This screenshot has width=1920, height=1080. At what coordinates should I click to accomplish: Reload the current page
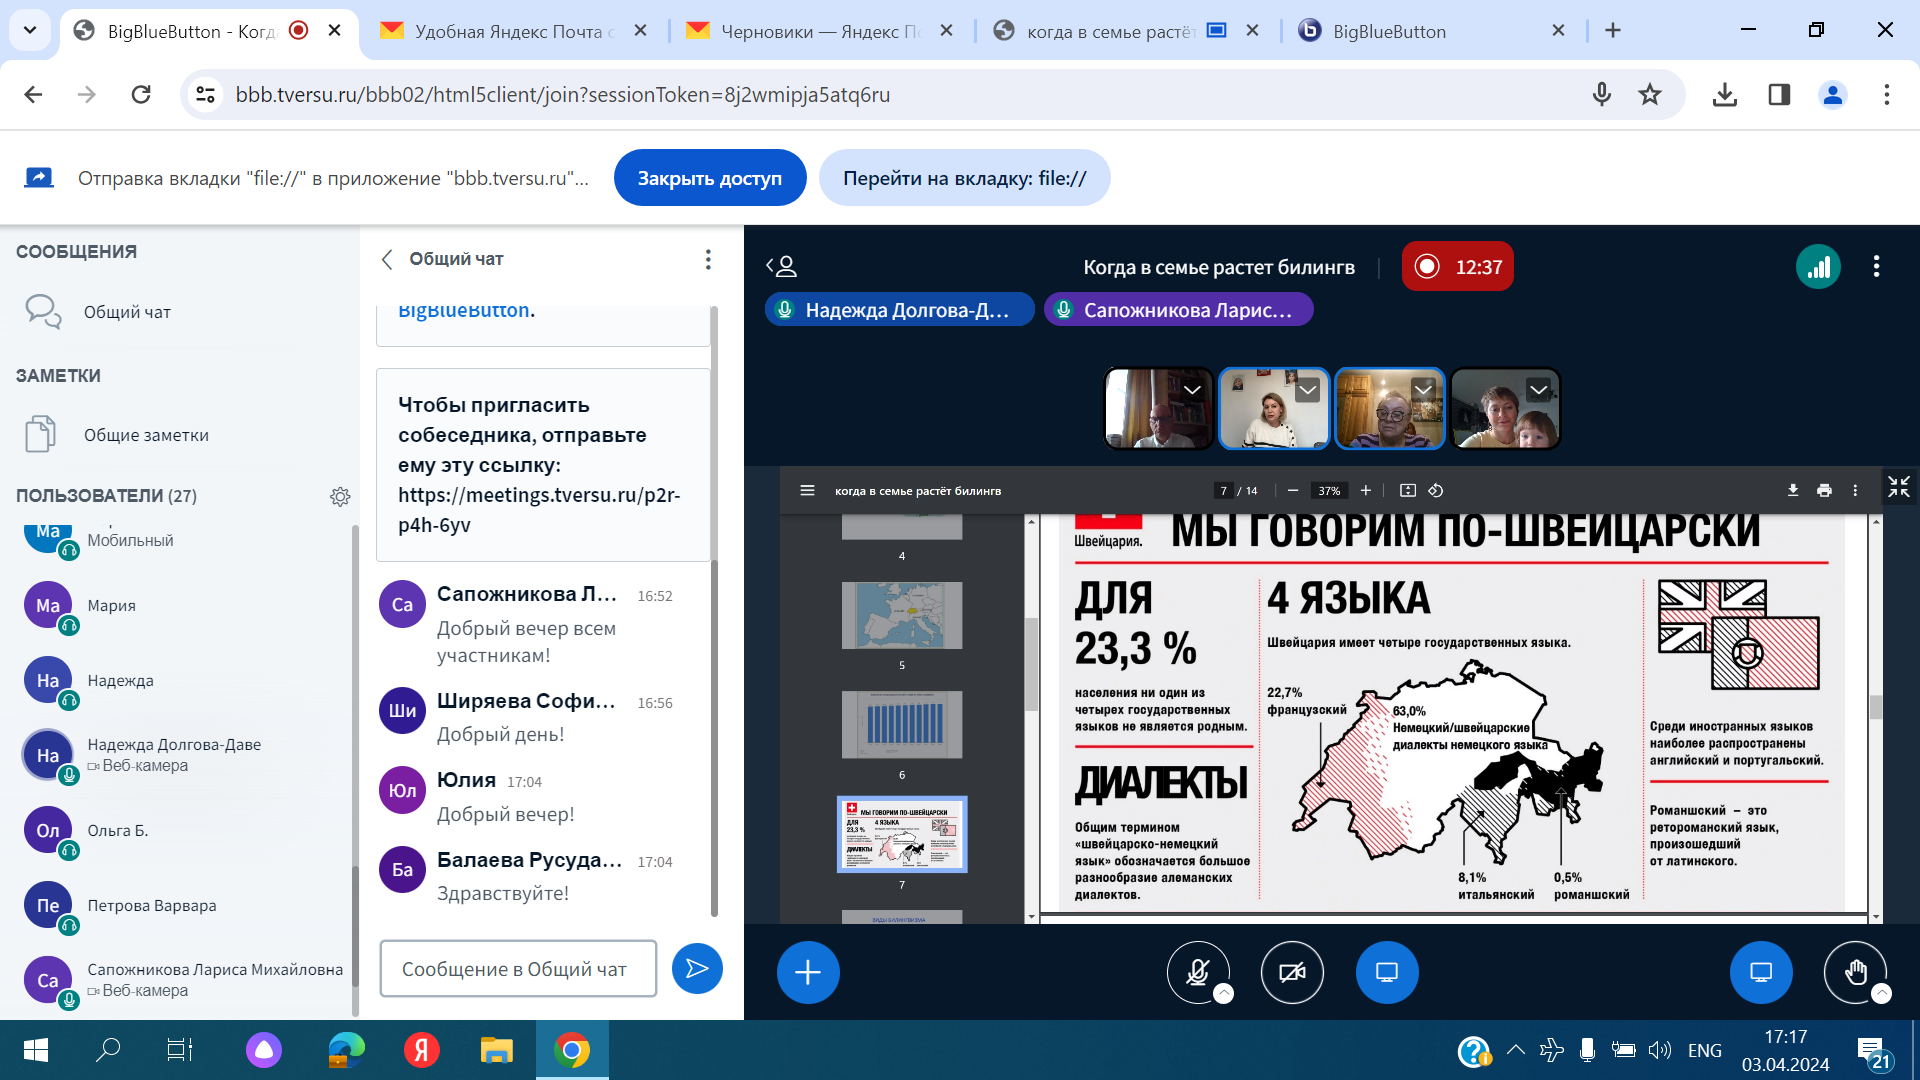(x=141, y=95)
